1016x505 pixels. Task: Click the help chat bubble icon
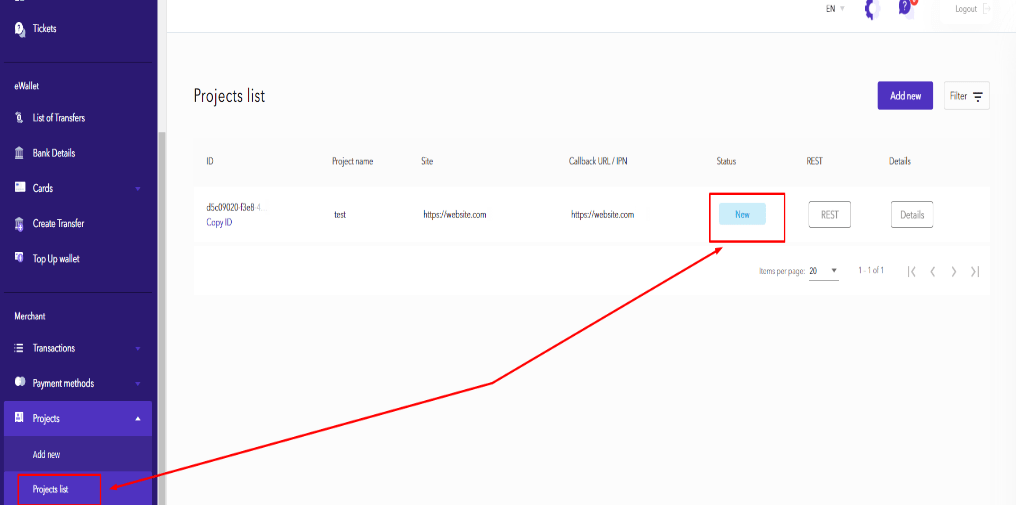point(906,8)
